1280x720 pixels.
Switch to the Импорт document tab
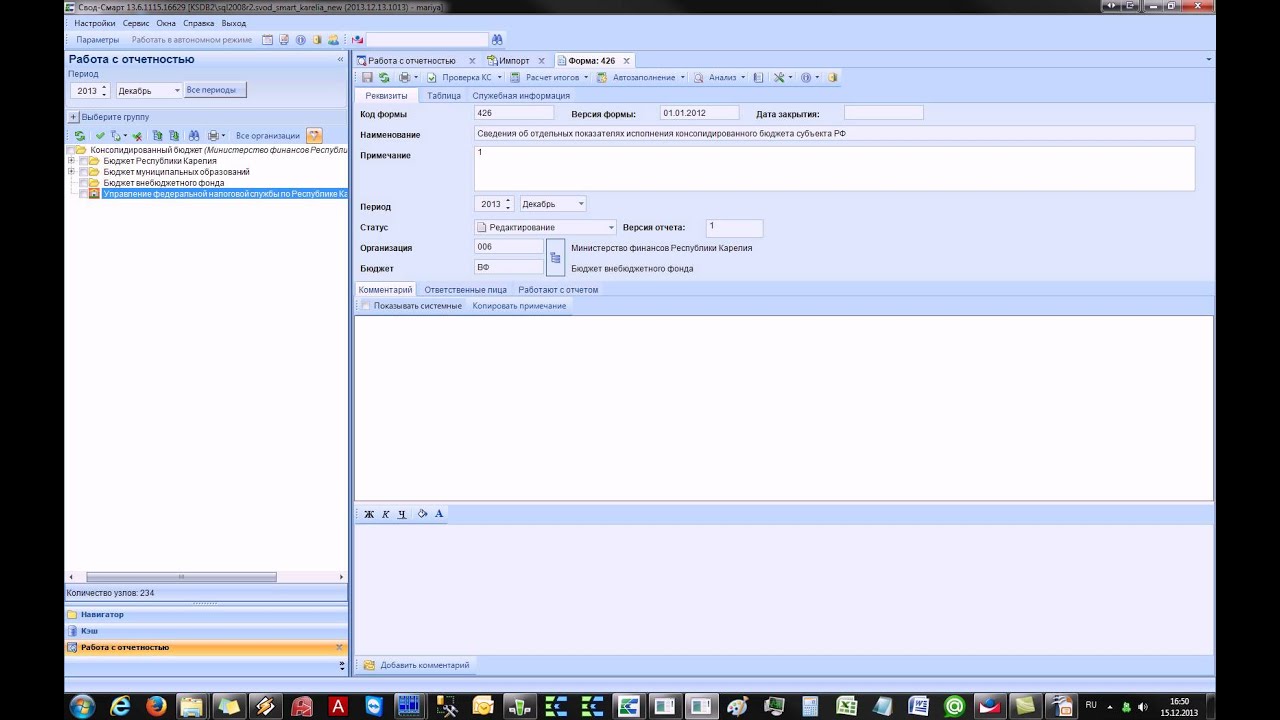(x=514, y=61)
